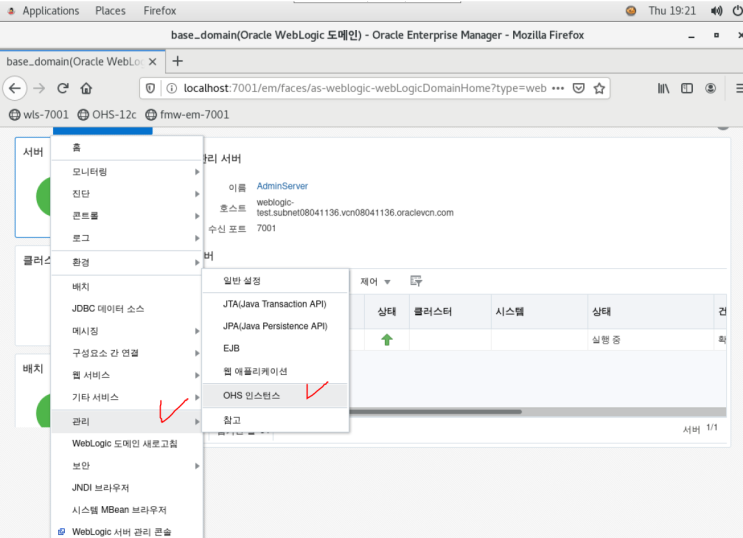Image resolution: width=743 pixels, height=538 pixels.
Task: Expand the 보안 submenu
Action: pos(127,465)
